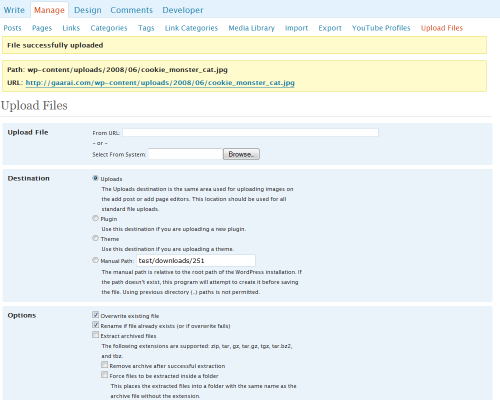Go to the Developer tab
The image size is (500, 400).
[x=183, y=10]
